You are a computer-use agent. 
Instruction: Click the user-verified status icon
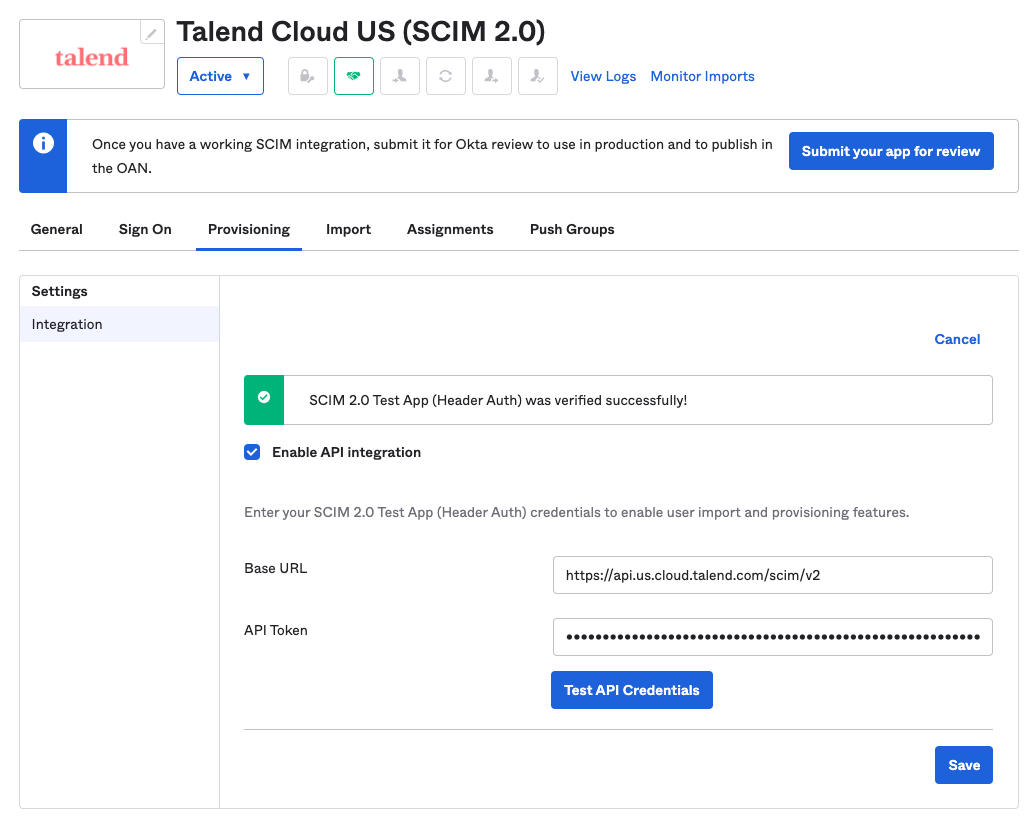(537, 76)
